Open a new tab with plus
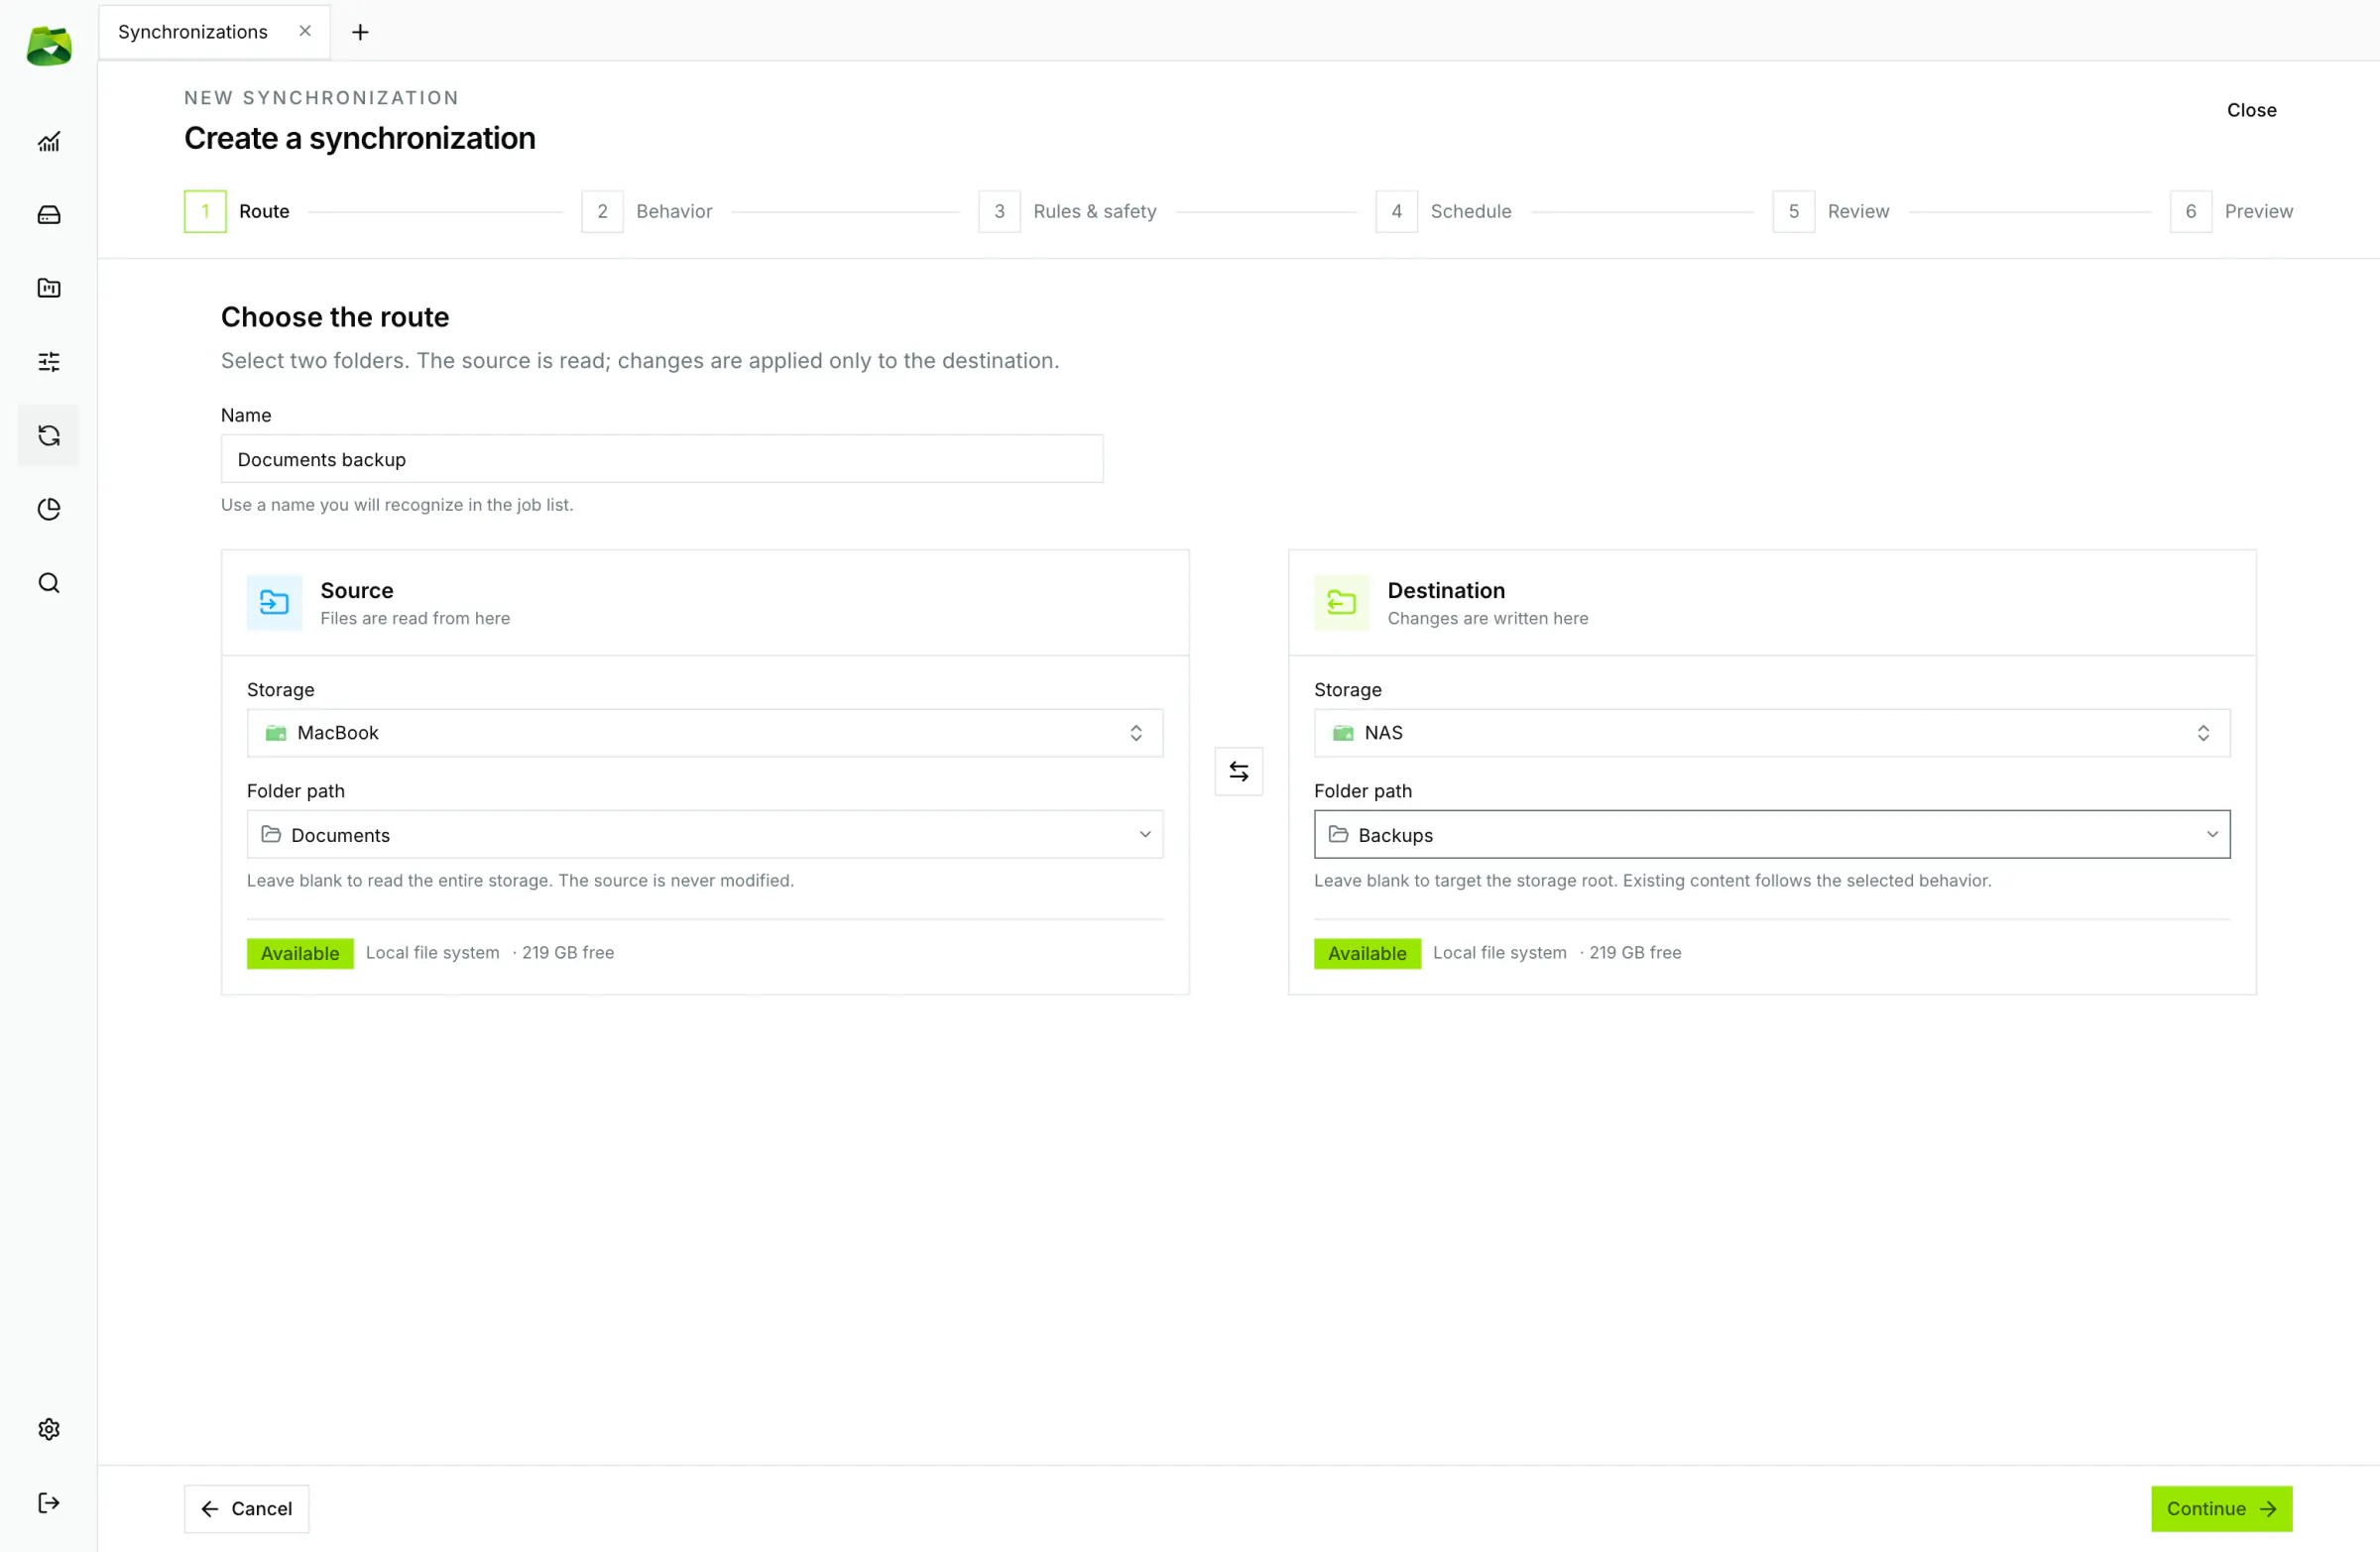Image resolution: width=2380 pixels, height=1552 pixels. pos(360,32)
